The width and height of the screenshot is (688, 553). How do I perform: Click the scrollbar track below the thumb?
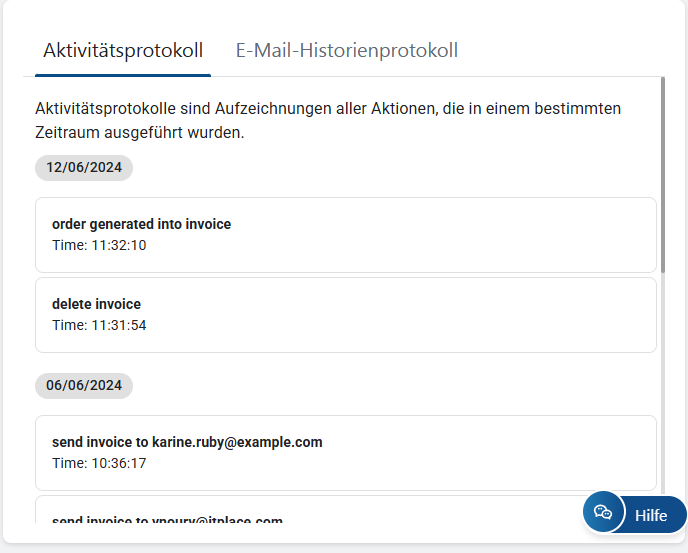point(663,400)
